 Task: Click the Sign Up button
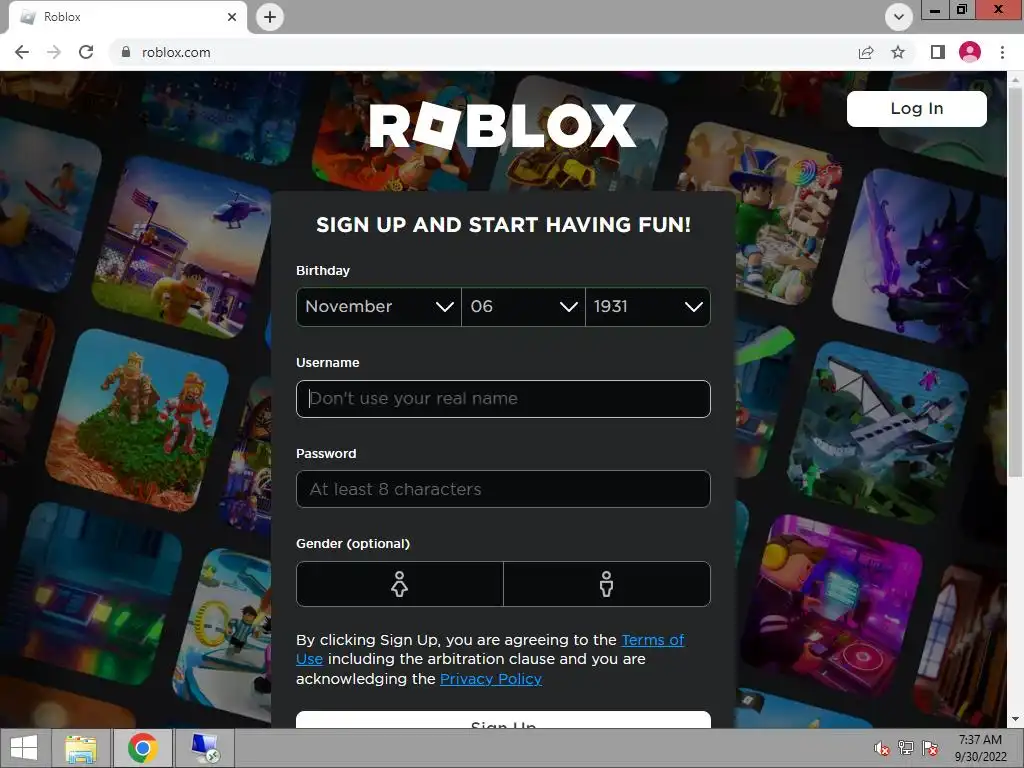pyautogui.click(x=503, y=720)
